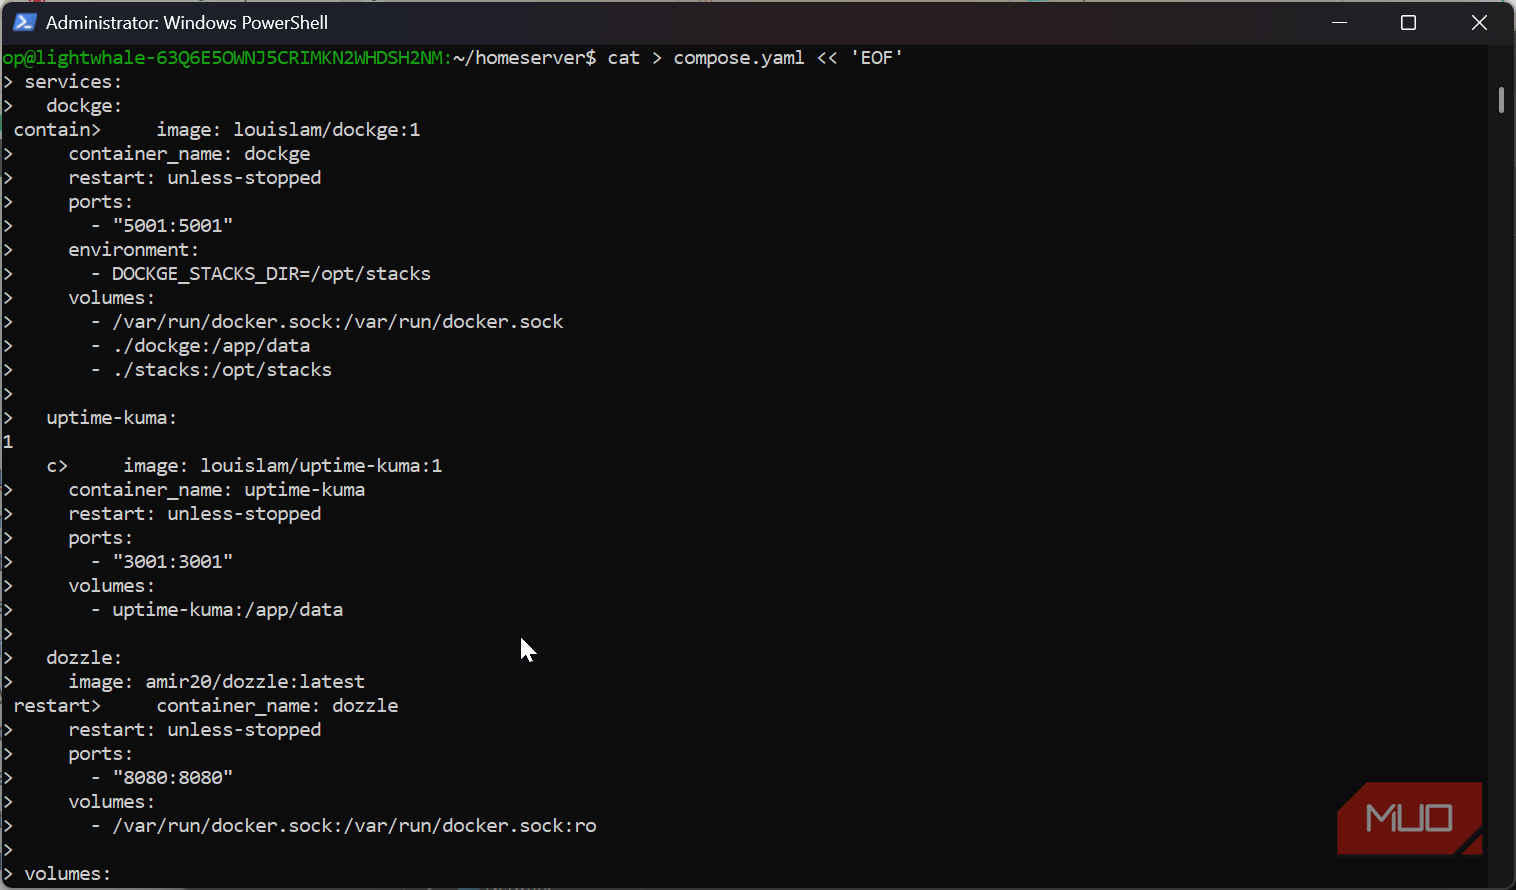Screen dimensions: 1516x890
Task: Click 'uptime-kuma:/app/data' volume line
Action: (x=227, y=610)
